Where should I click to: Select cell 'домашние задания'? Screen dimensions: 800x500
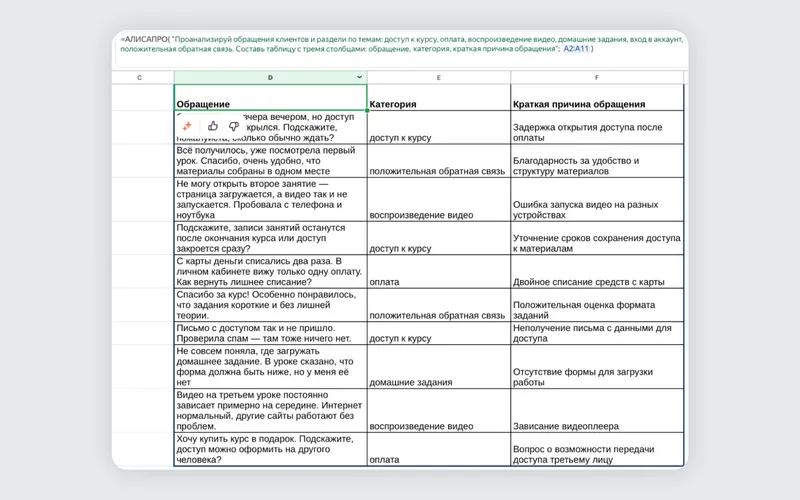click(439, 367)
